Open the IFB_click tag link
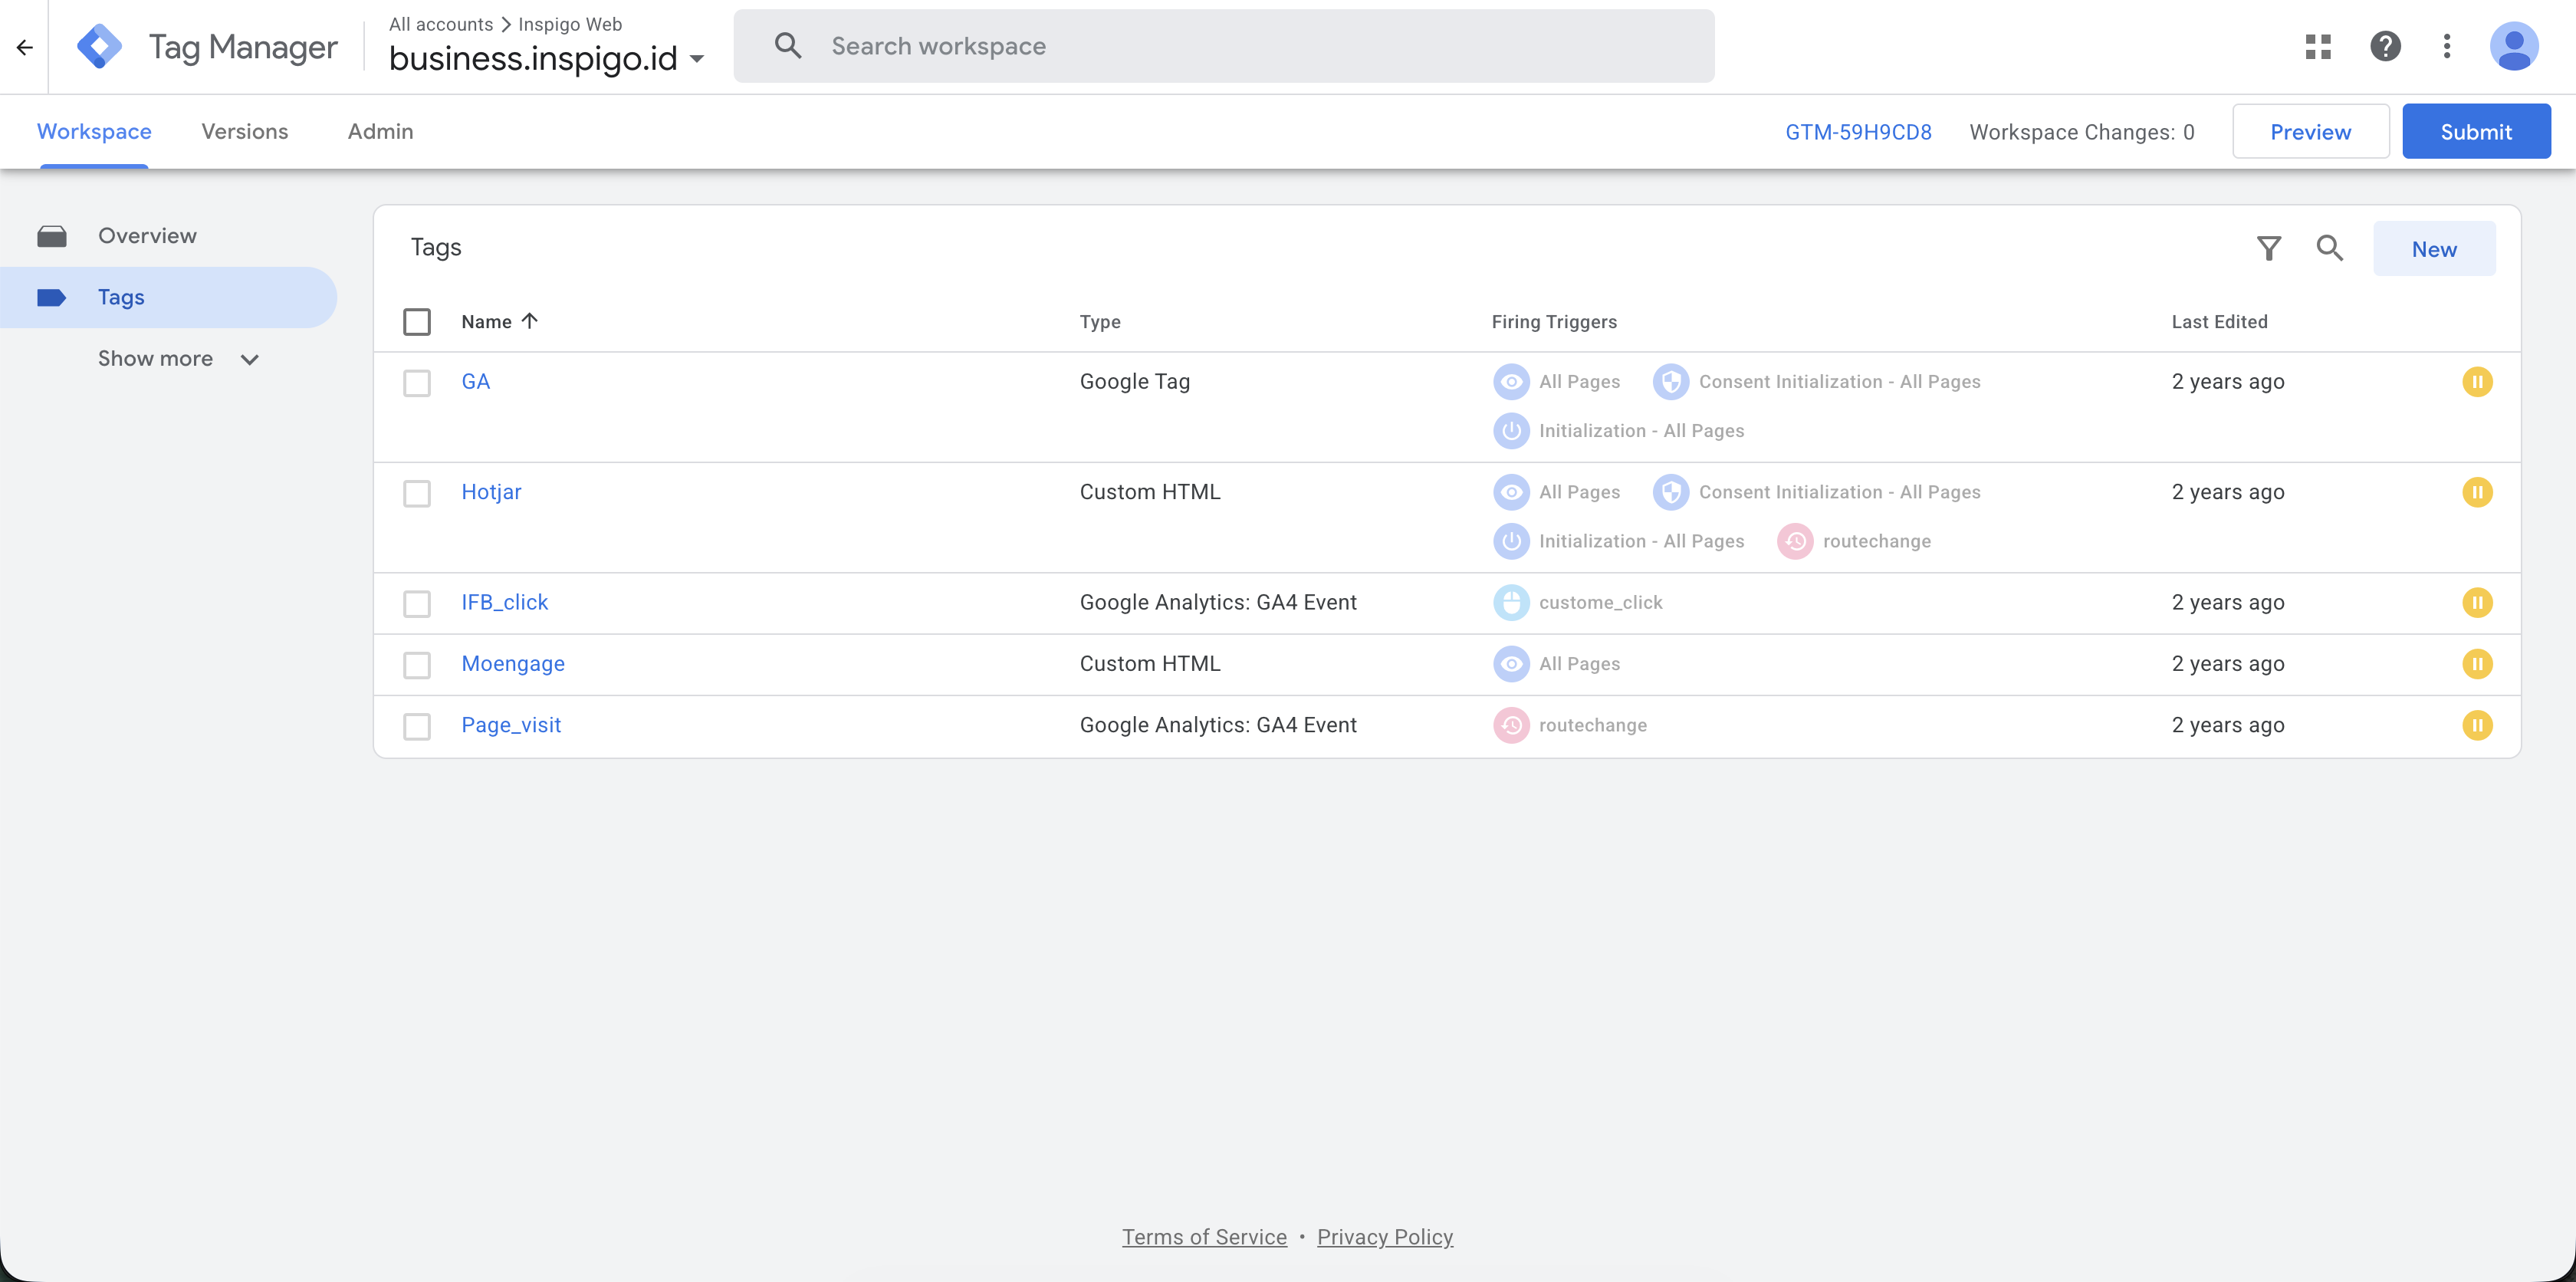The height and width of the screenshot is (1282, 2576). coord(504,602)
